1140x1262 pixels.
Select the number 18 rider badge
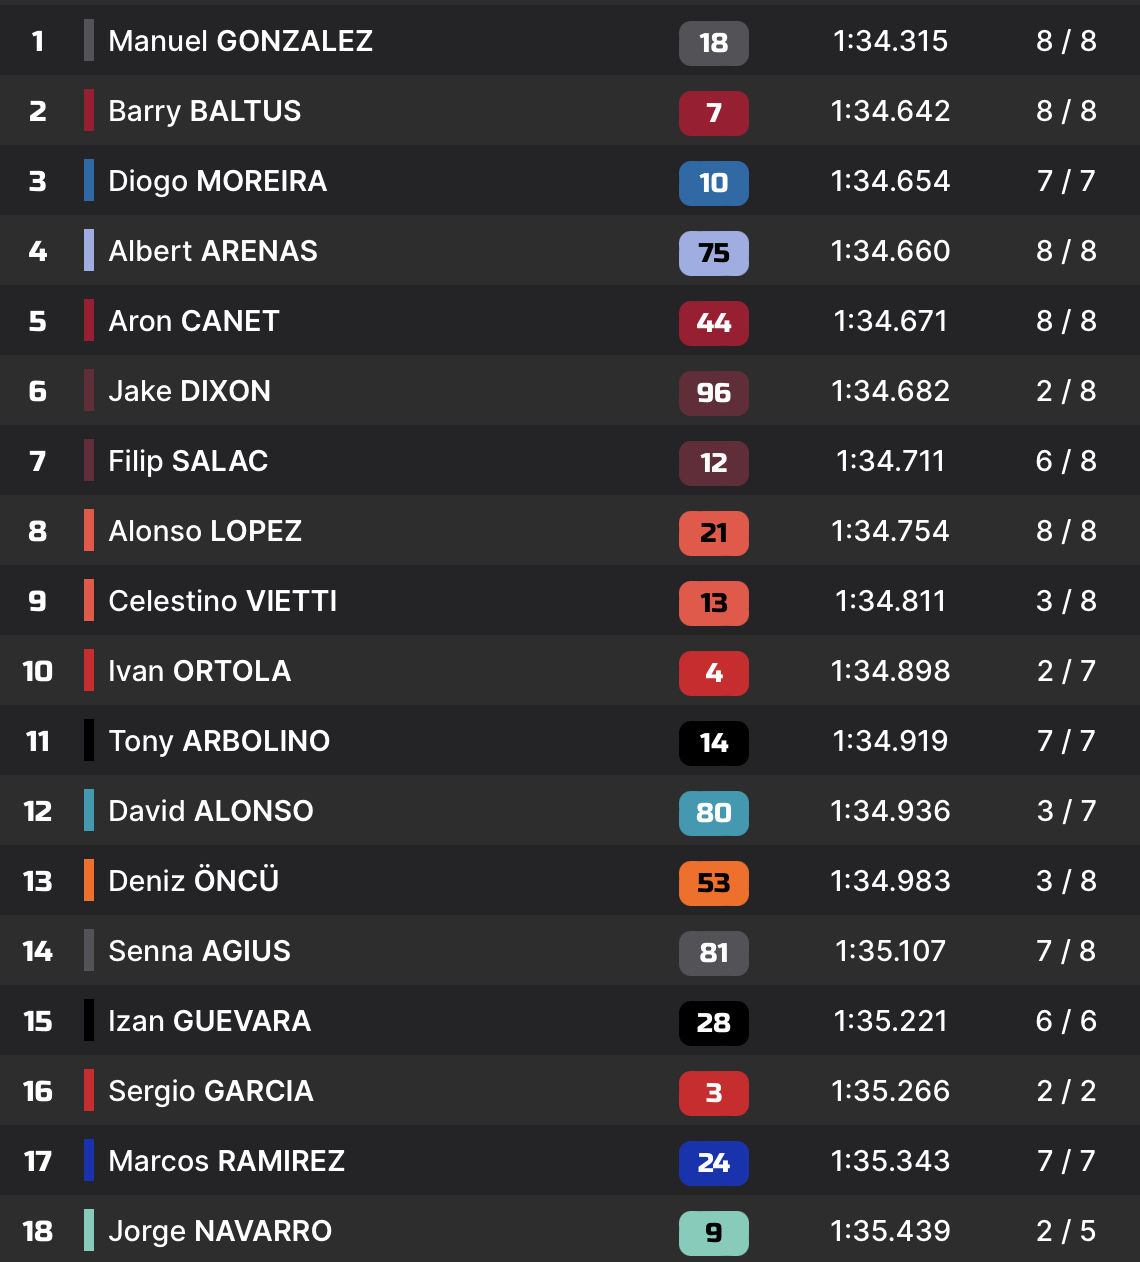pyautogui.click(x=713, y=43)
